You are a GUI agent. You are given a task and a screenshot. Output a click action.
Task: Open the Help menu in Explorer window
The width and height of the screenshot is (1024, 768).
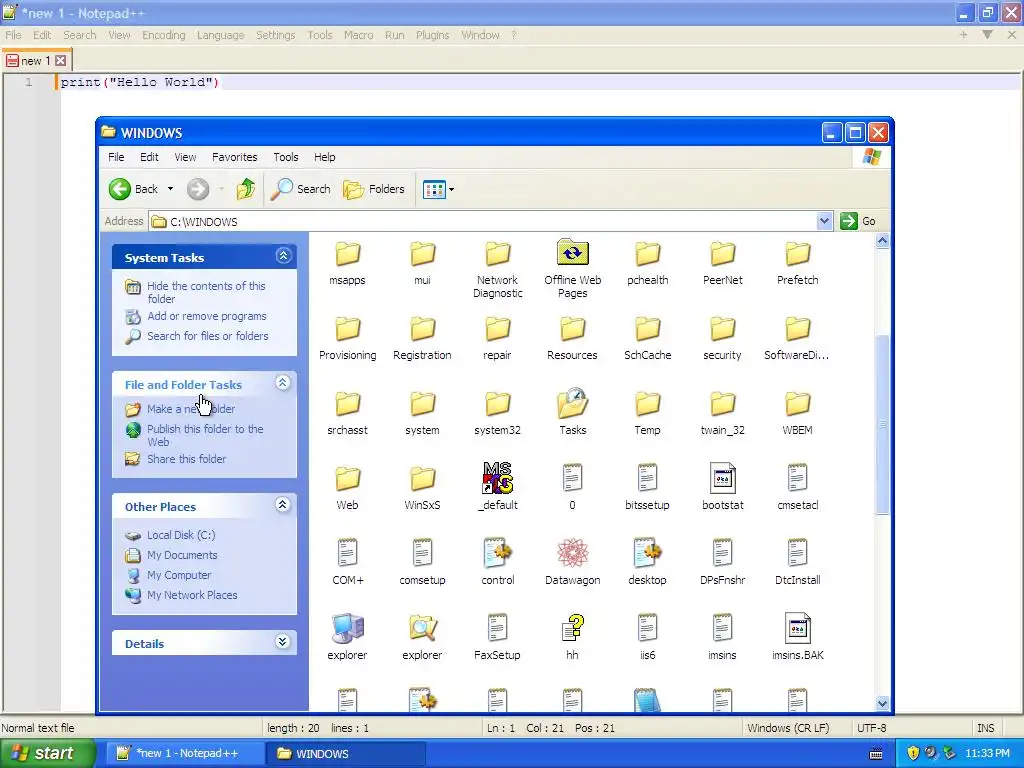(325, 157)
